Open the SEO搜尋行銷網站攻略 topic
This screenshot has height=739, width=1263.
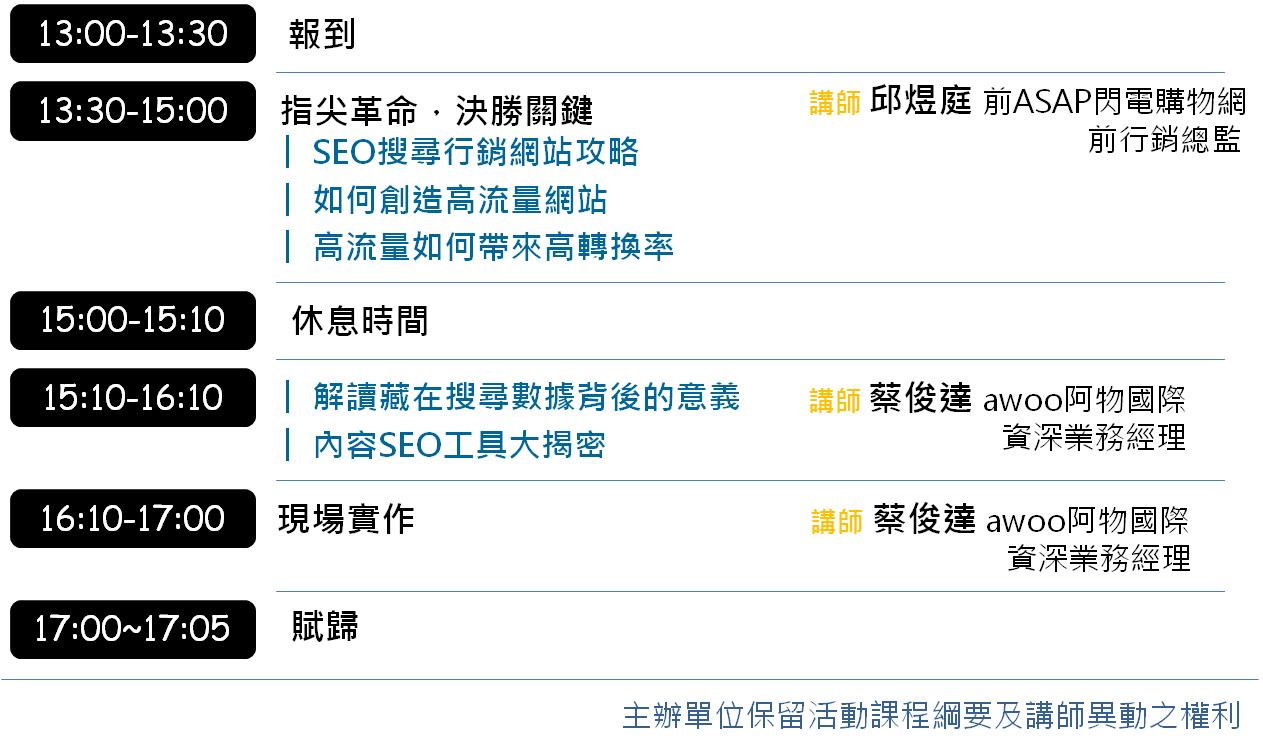[475, 153]
